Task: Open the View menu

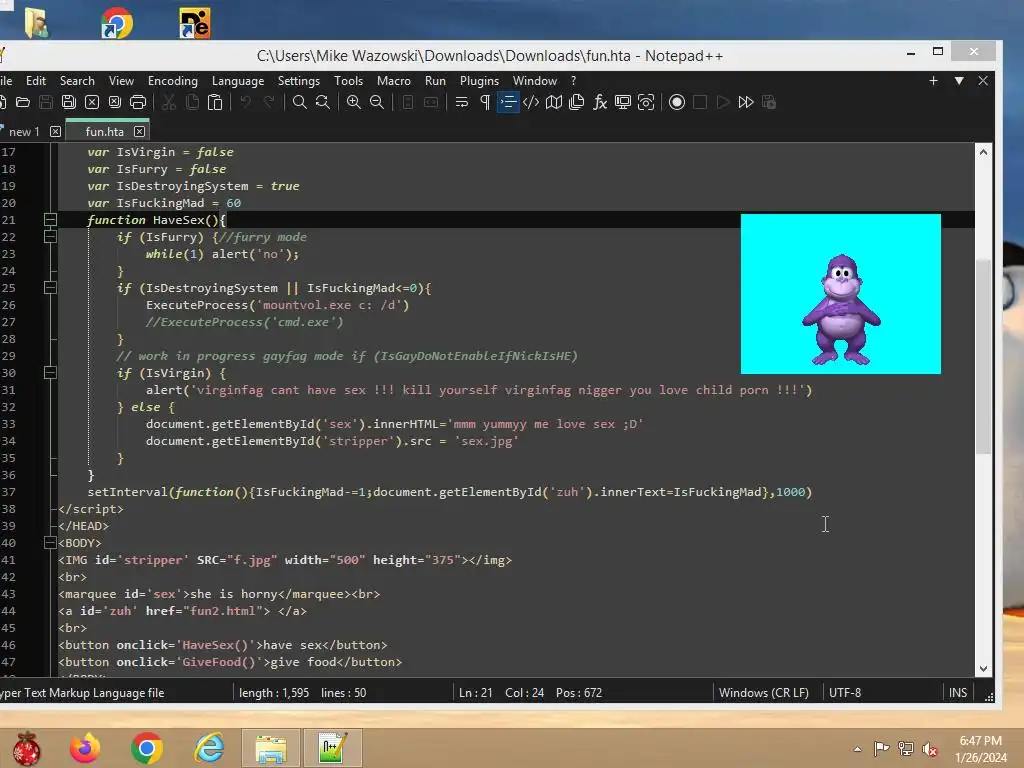Action: tap(121, 81)
